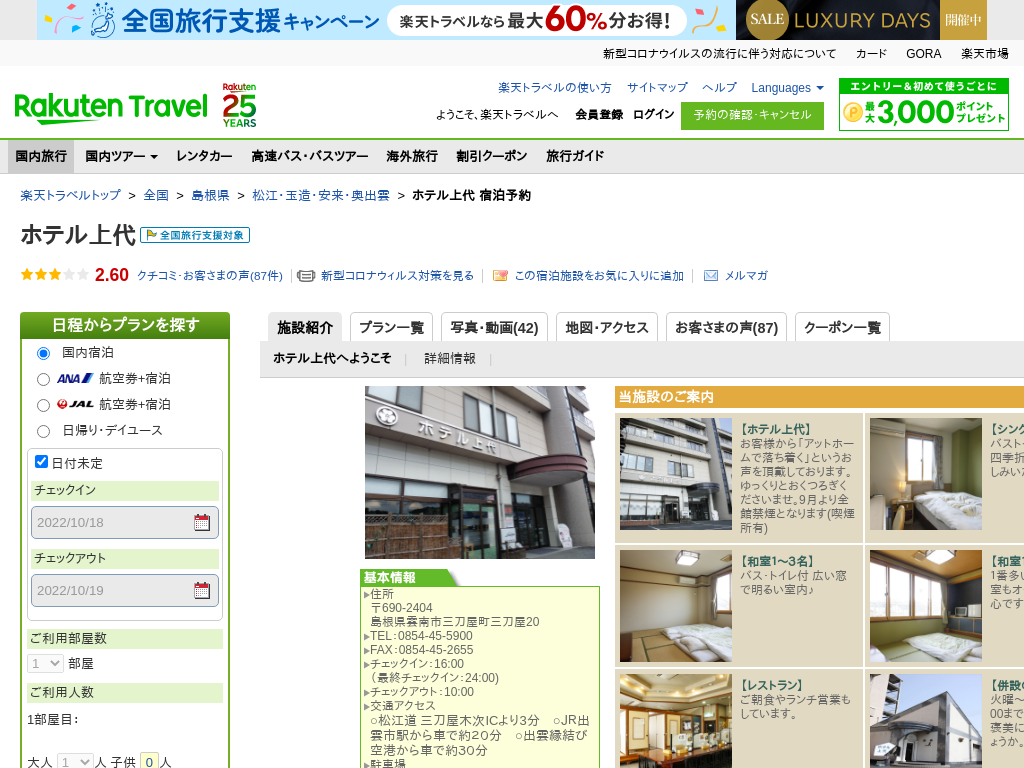The height and width of the screenshot is (768, 1024).
Task: Click the Rakuten Travel logo
Action: pyautogui.click(x=111, y=108)
